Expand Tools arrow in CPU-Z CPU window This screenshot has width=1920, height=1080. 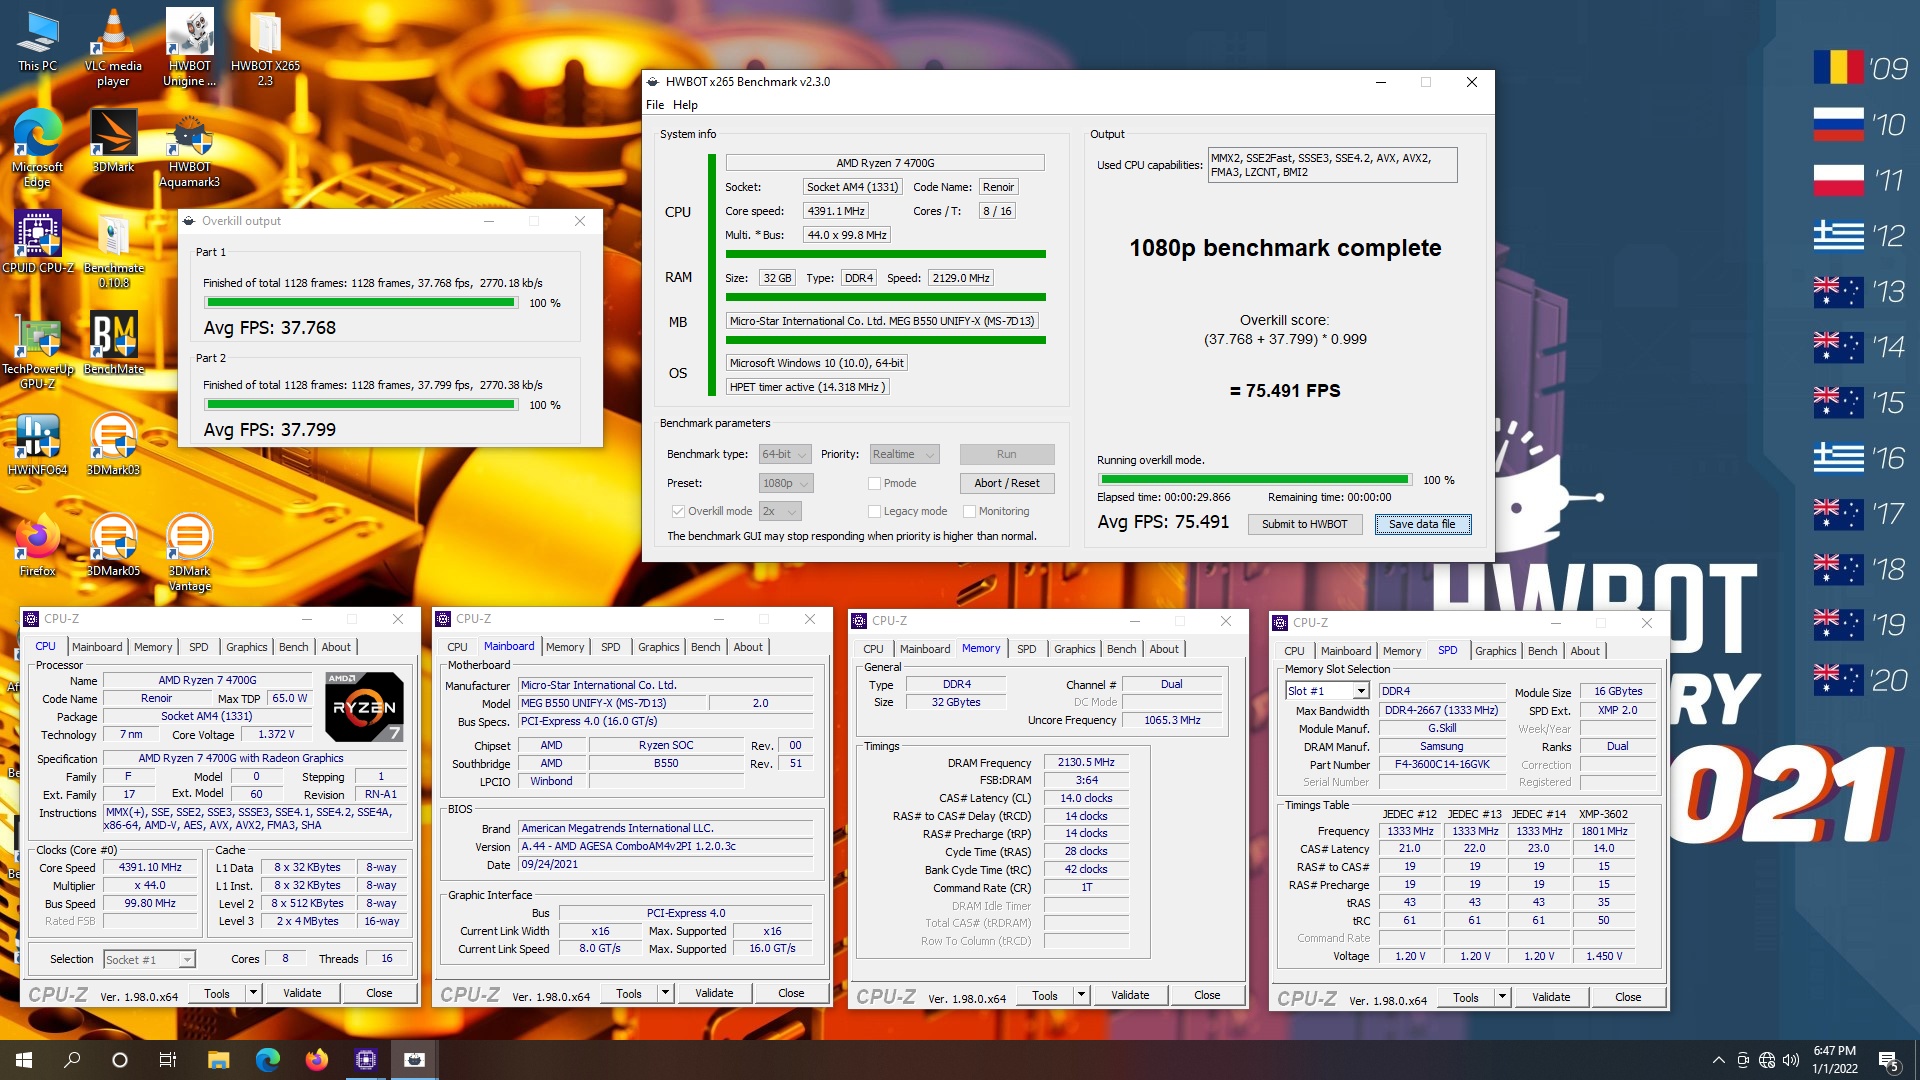pyautogui.click(x=253, y=993)
